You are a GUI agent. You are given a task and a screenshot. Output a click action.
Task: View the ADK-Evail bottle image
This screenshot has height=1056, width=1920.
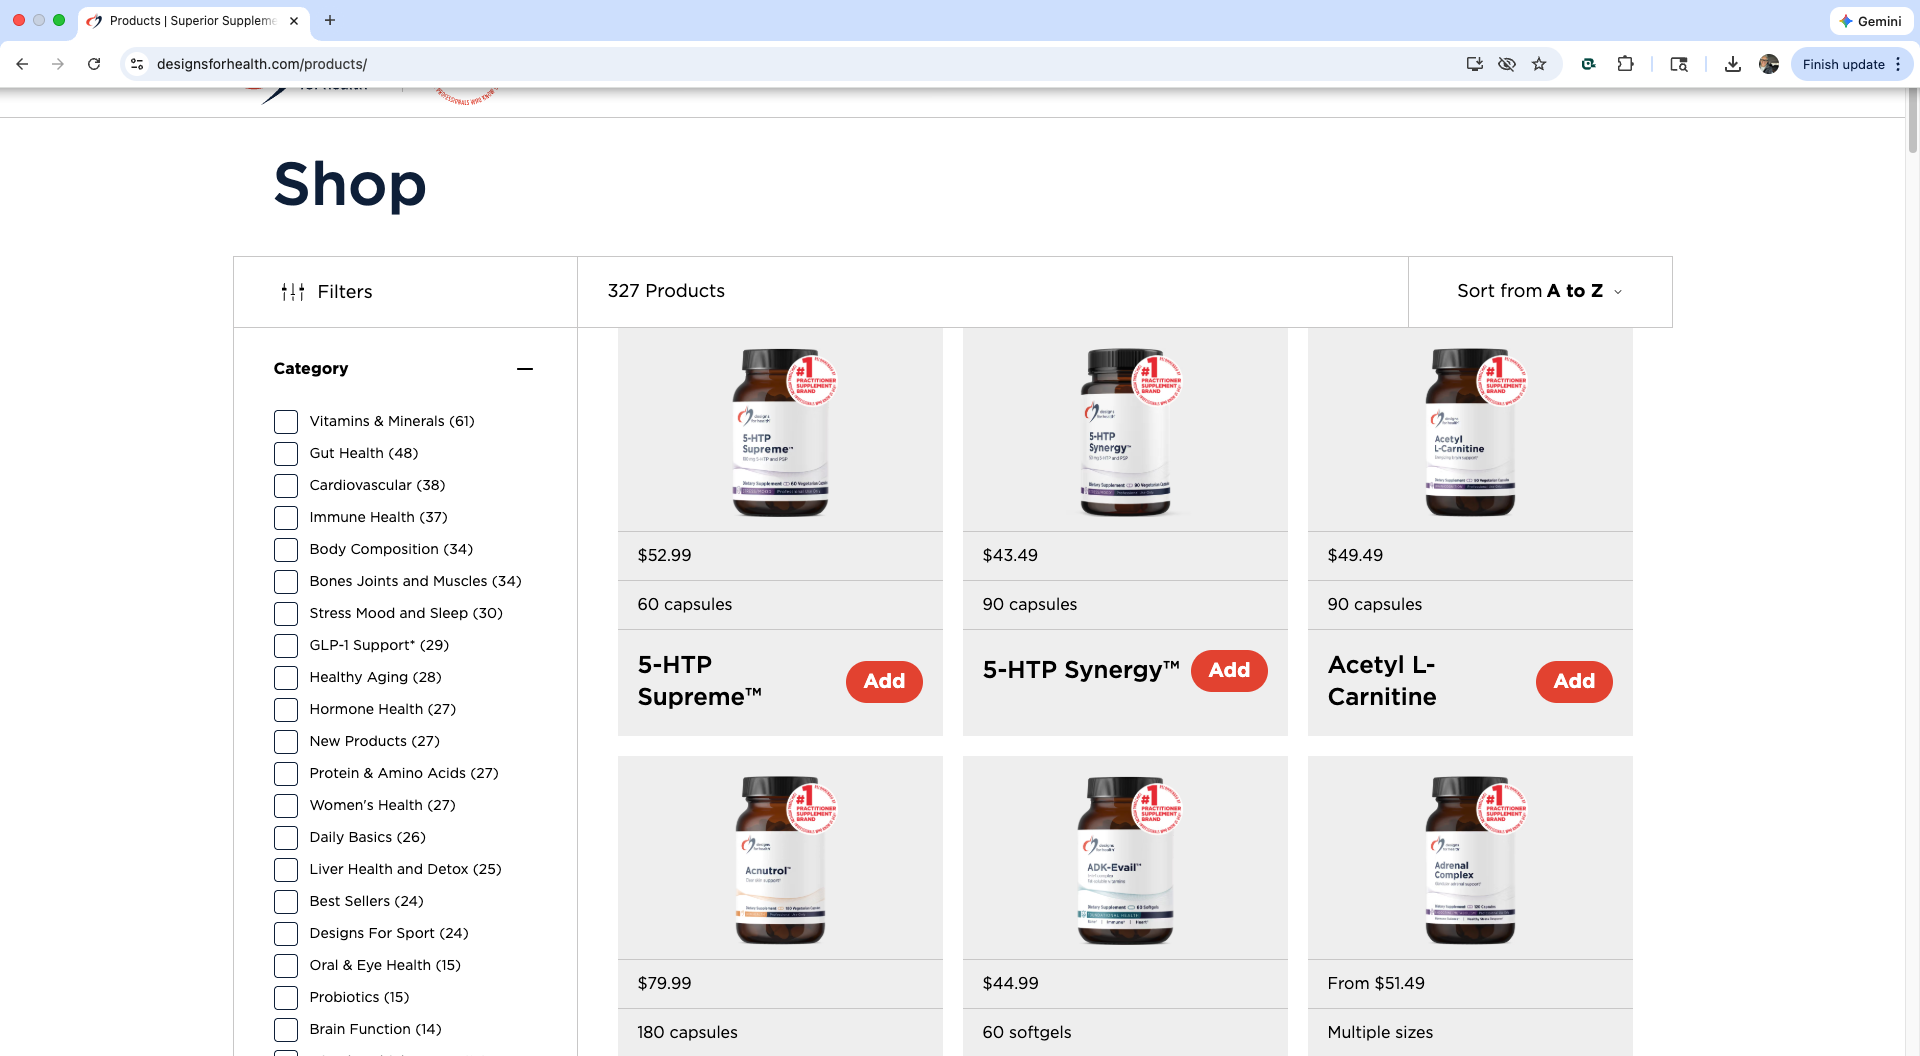[1127, 859]
